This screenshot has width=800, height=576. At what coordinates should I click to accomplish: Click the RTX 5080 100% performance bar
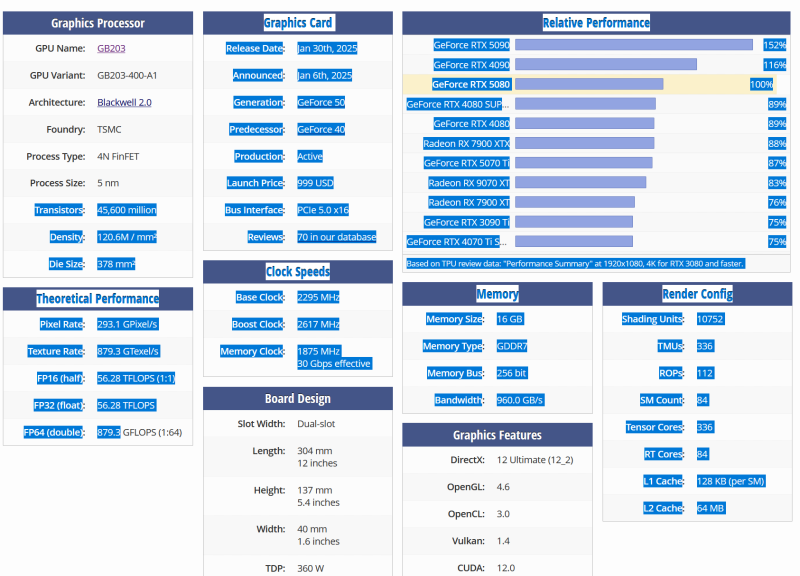pyautogui.click(x=589, y=84)
